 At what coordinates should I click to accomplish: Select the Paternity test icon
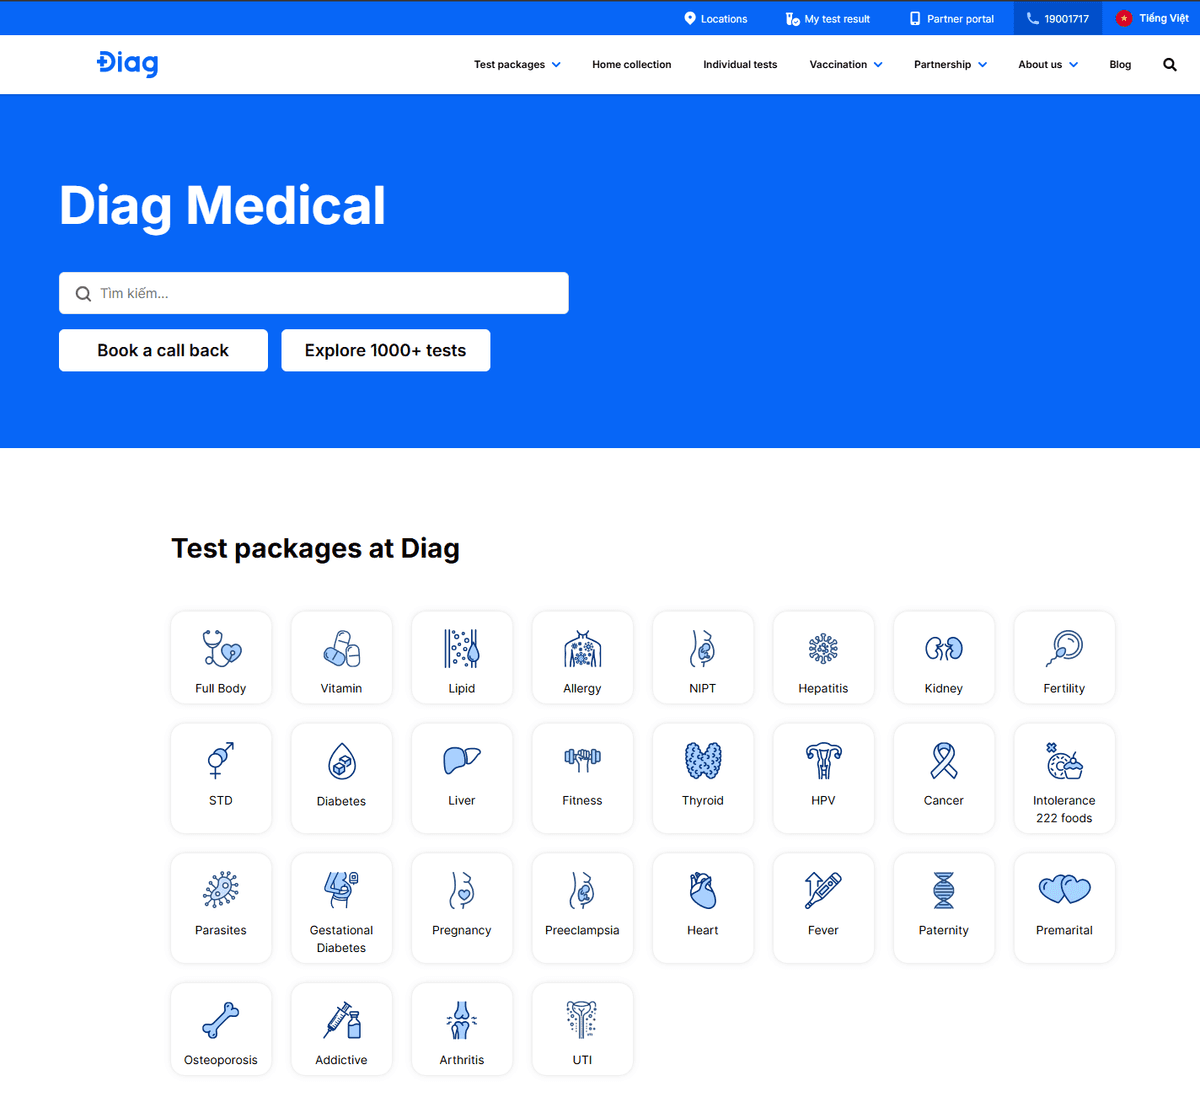(943, 907)
